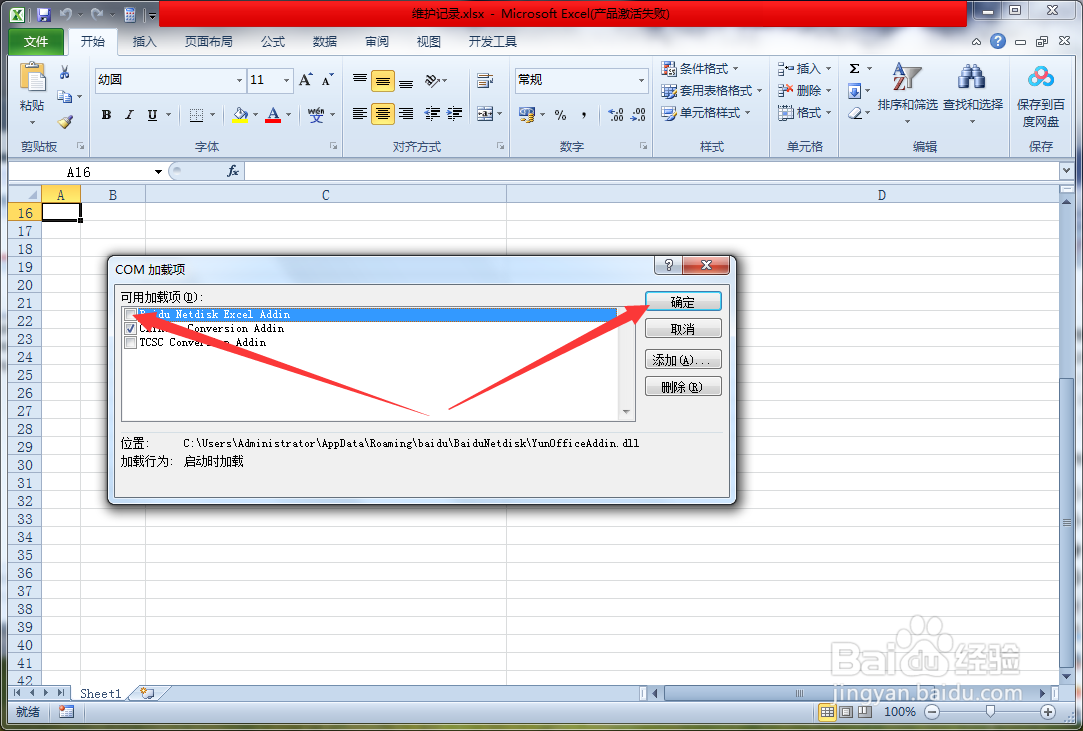1083x731 pixels.
Task: Toggle Bold formatting
Action: (106, 115)
